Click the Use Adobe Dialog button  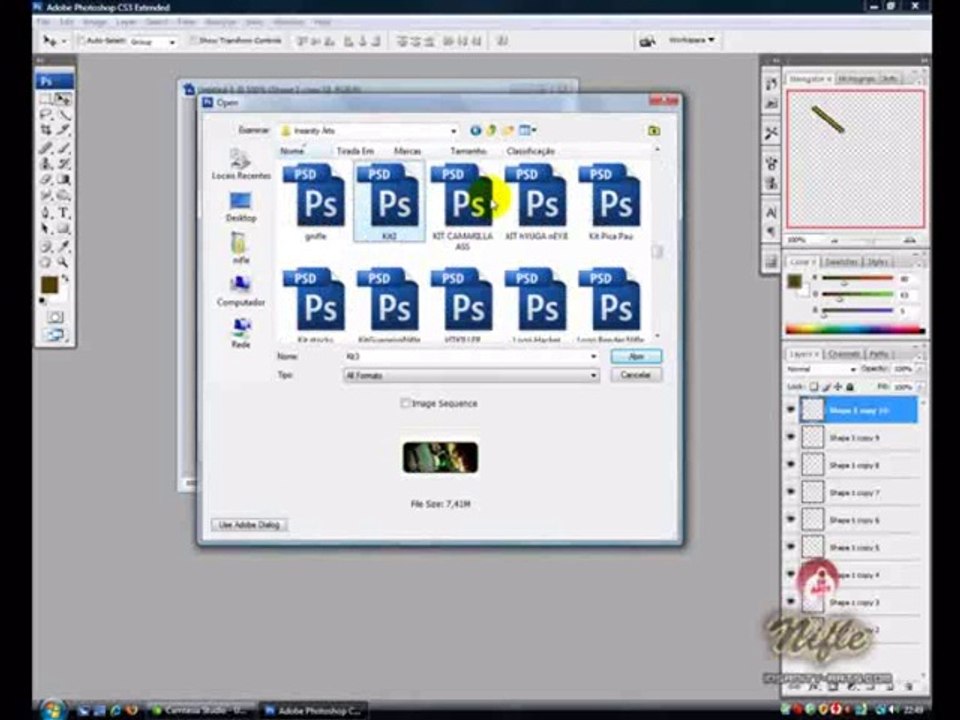click(249, 525)
